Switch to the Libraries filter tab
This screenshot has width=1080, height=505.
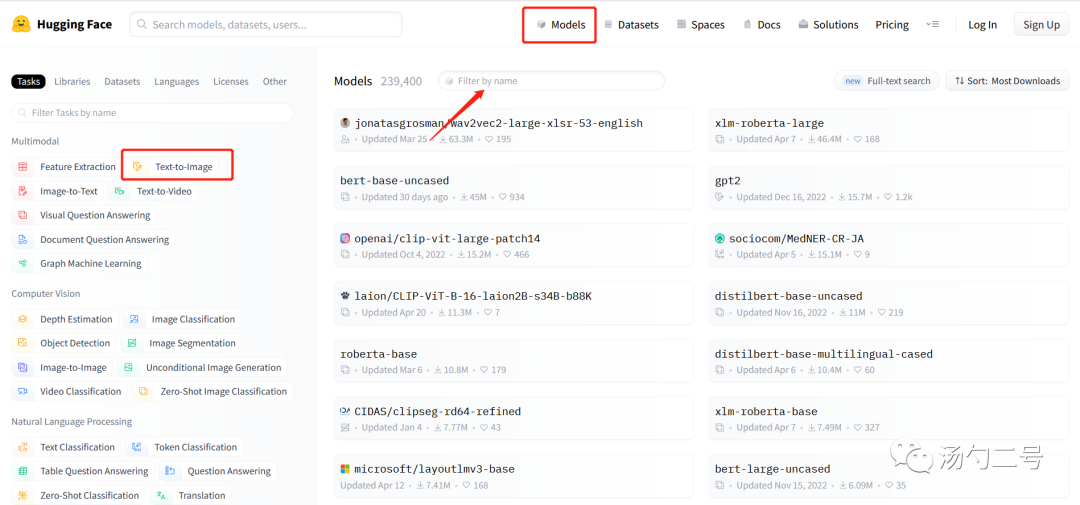[72, 81]
